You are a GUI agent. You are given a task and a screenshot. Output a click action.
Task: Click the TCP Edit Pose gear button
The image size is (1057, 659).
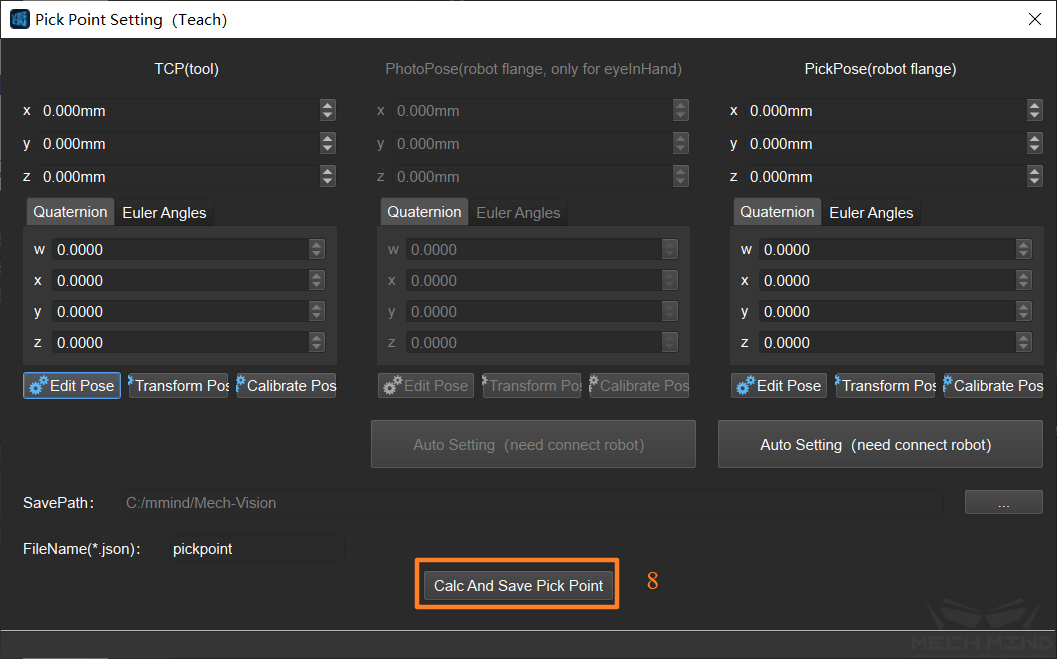[x=72, y=386]
